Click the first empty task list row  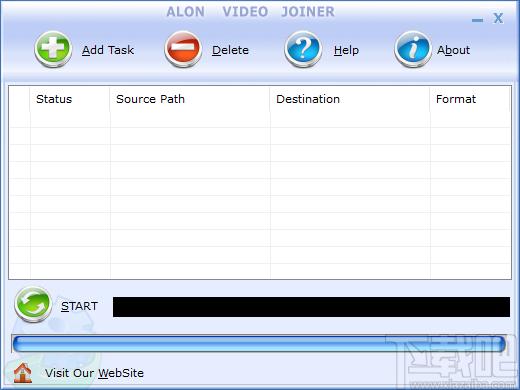(x=260, y=119)
